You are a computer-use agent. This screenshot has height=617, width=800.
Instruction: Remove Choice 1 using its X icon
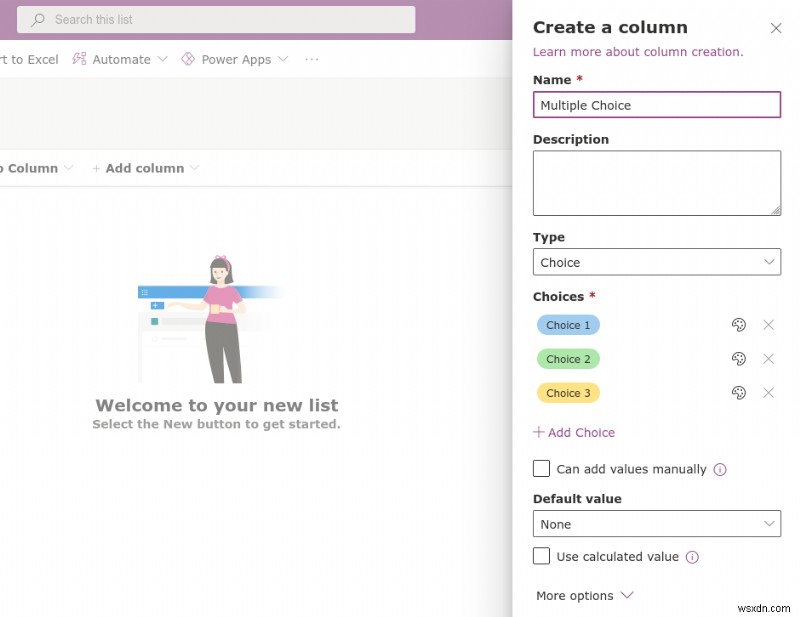[x=769, y=325]
